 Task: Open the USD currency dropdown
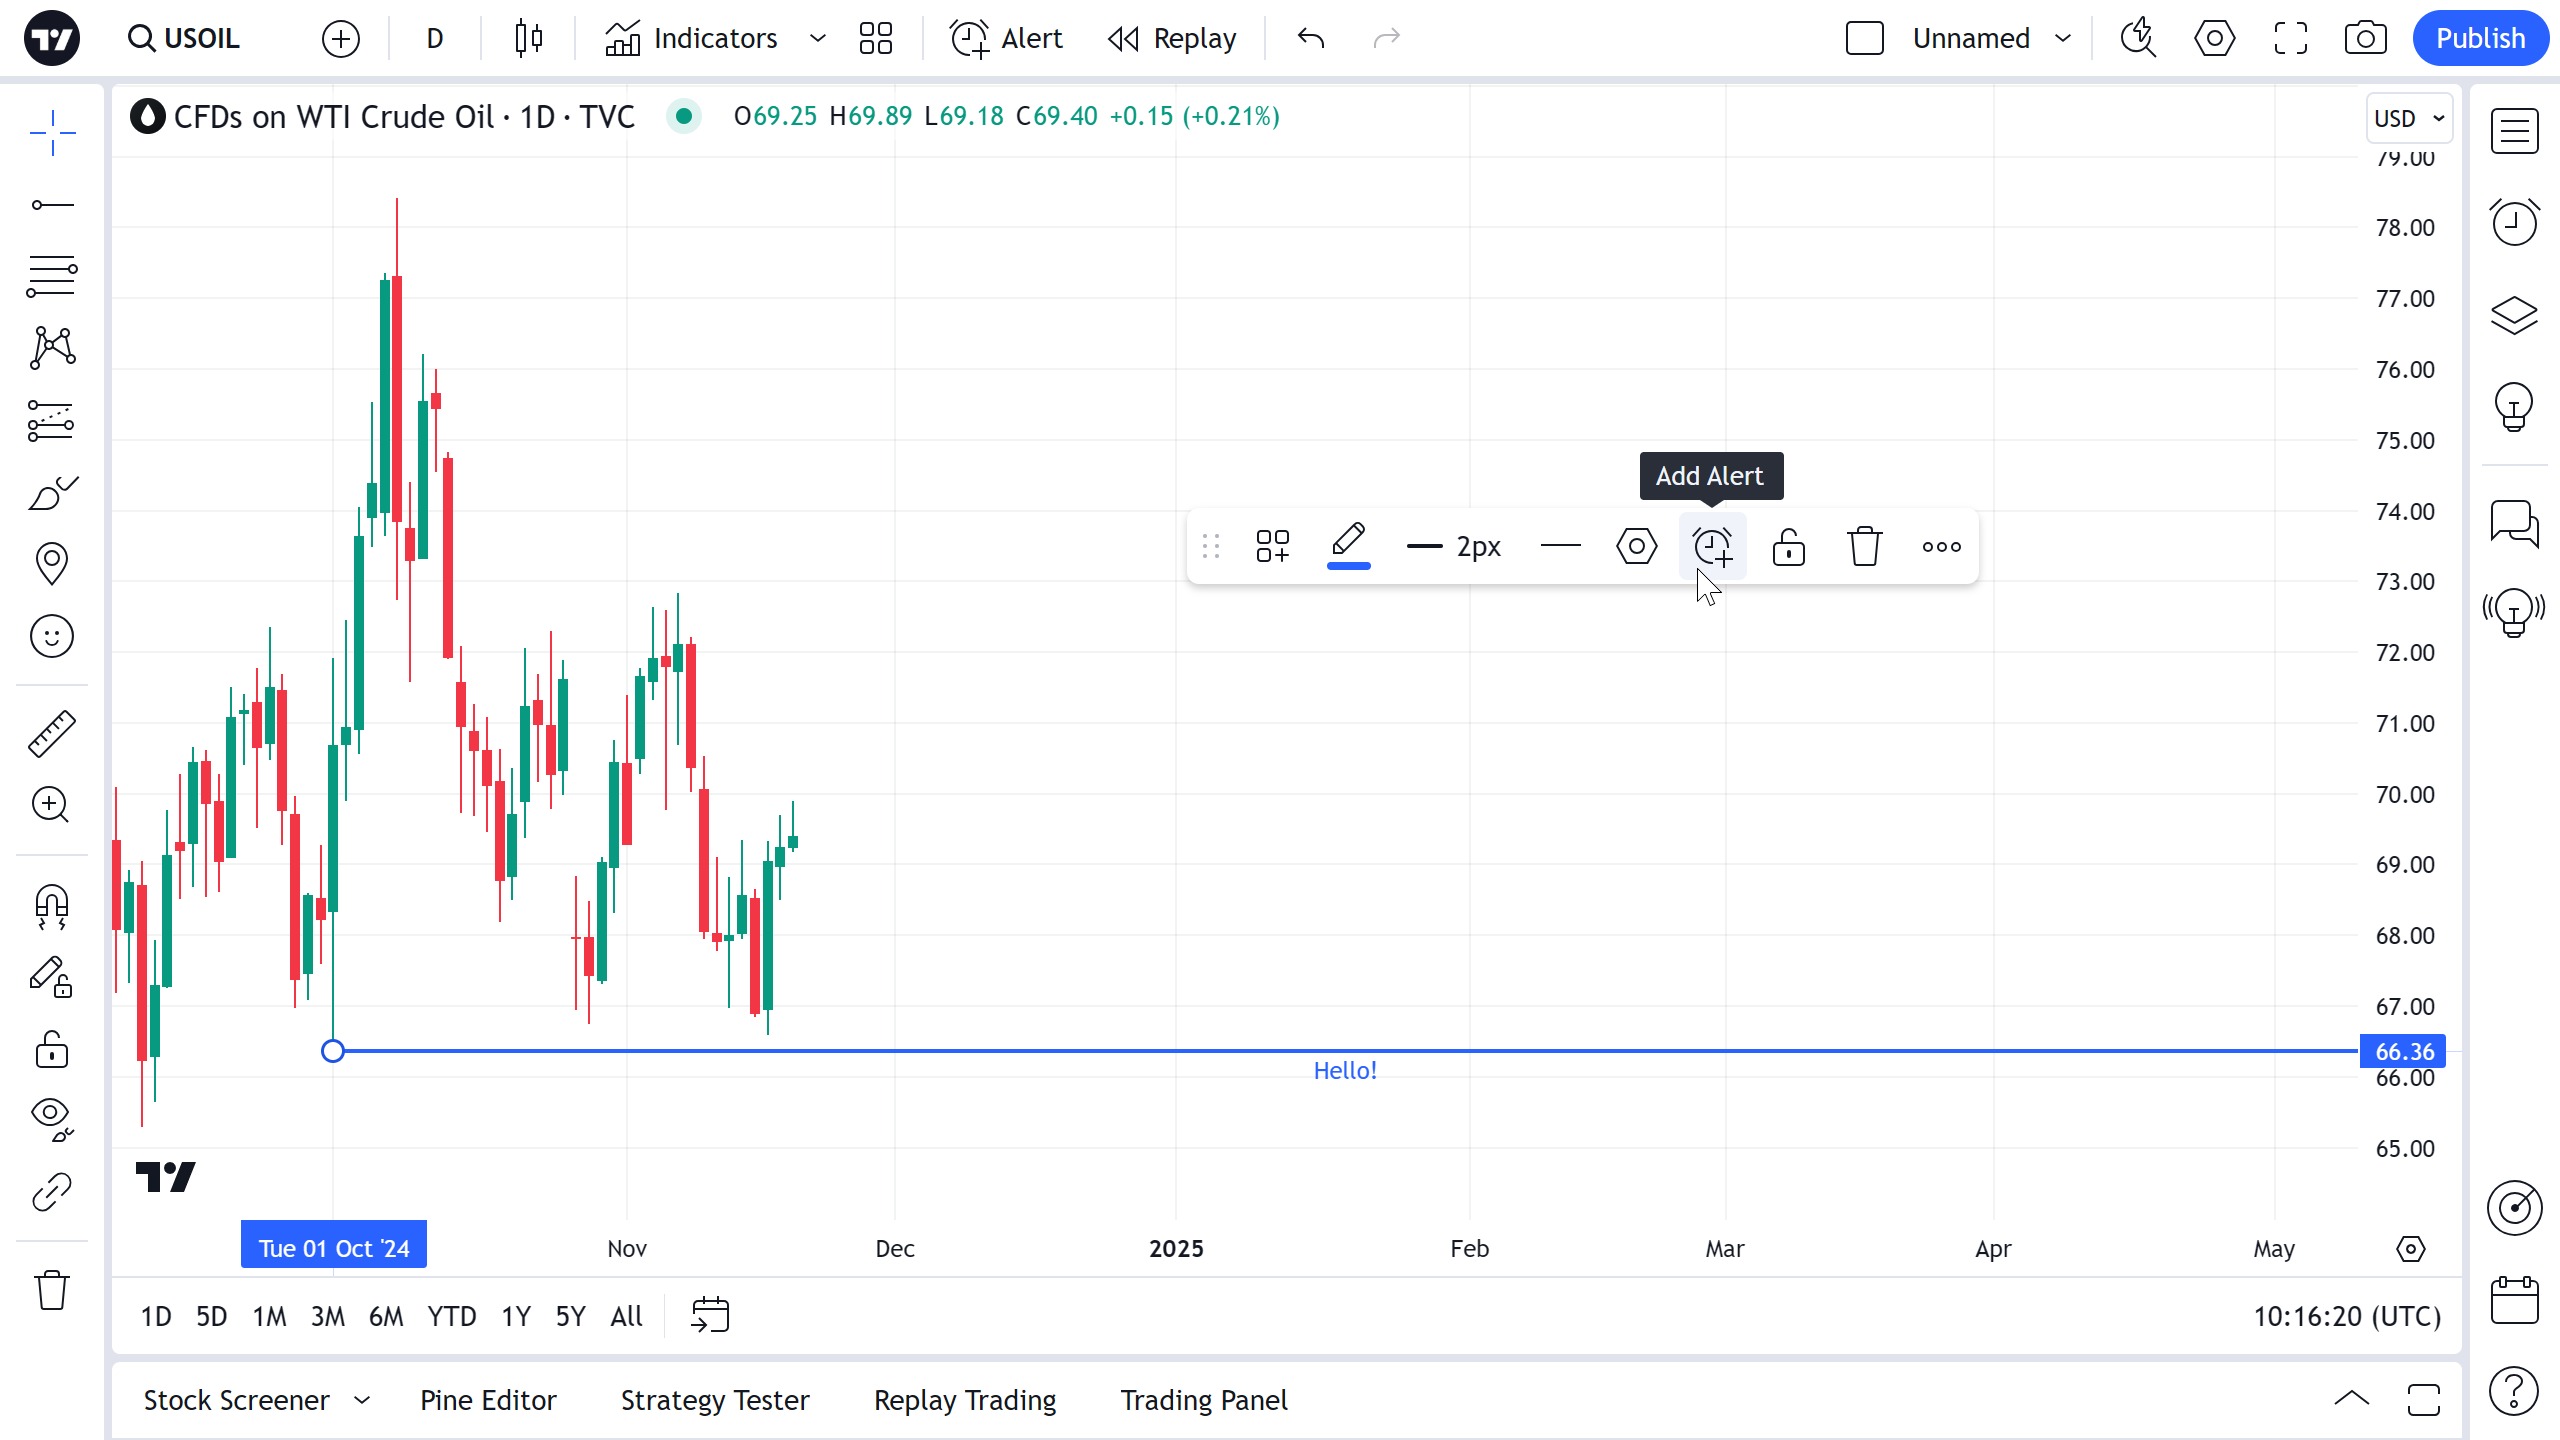pos(2408,118)
